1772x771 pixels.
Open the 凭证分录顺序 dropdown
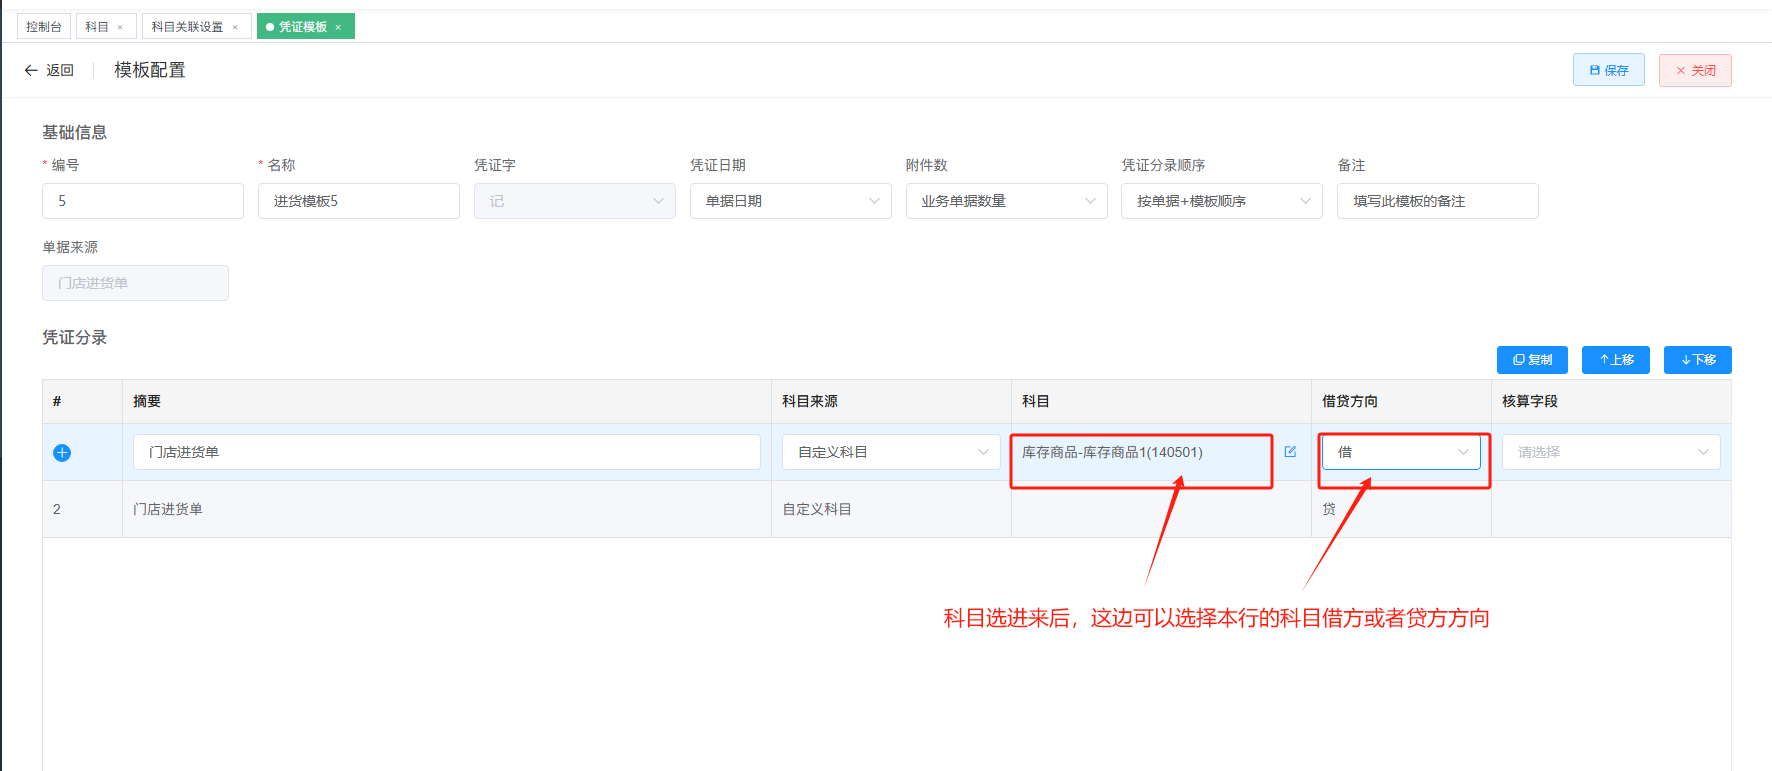[x=1222, y=201]
